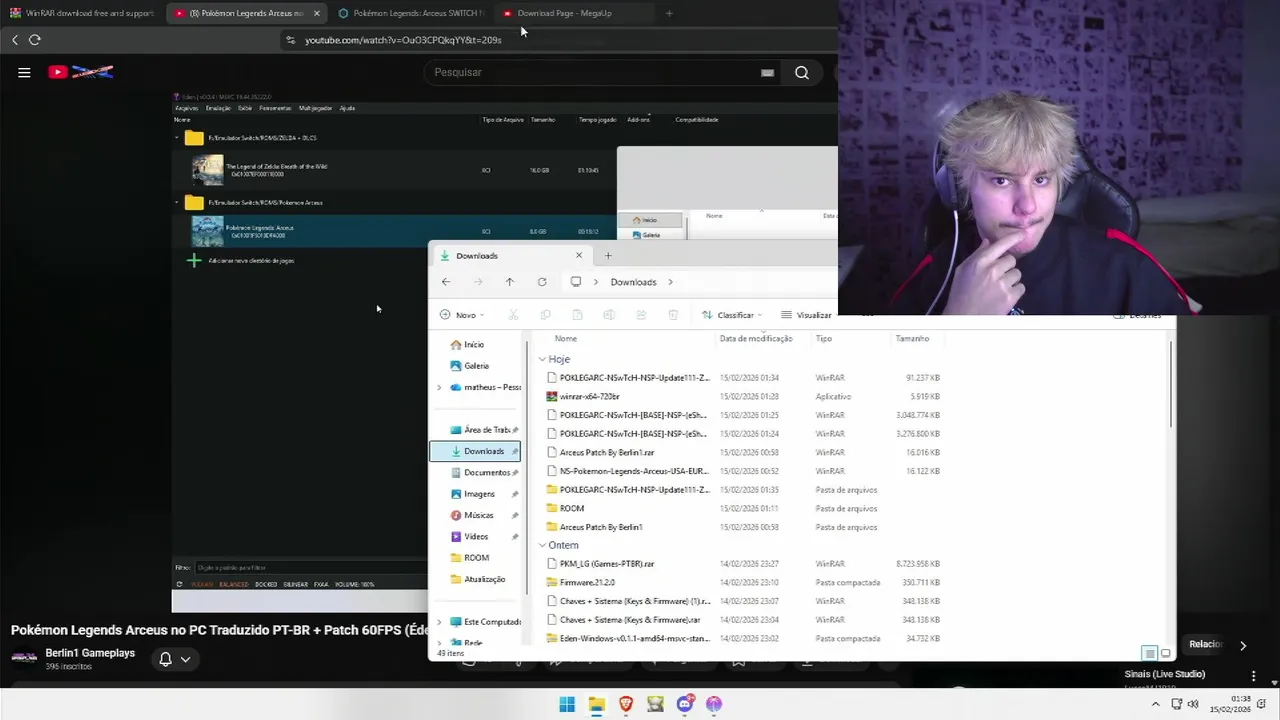Screen dimensions: 1280x720
Task: Navigate back in Downloads Explorer window
Action: 446,282
